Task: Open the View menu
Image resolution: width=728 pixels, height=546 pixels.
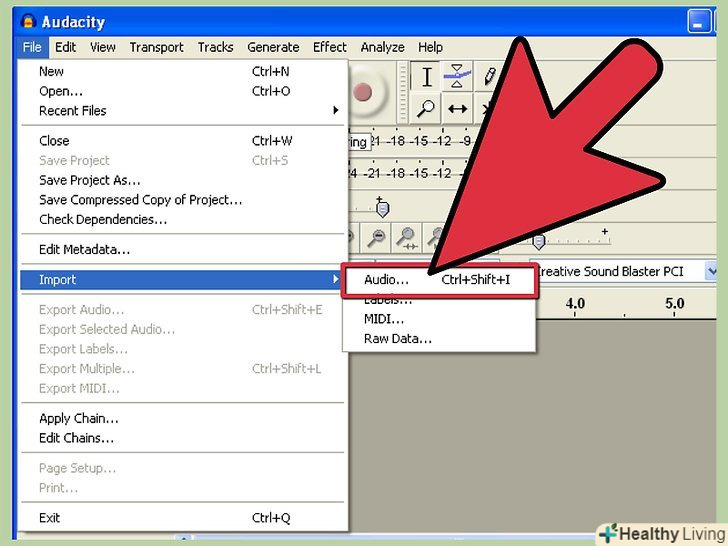Action: [x=103, y=47]
